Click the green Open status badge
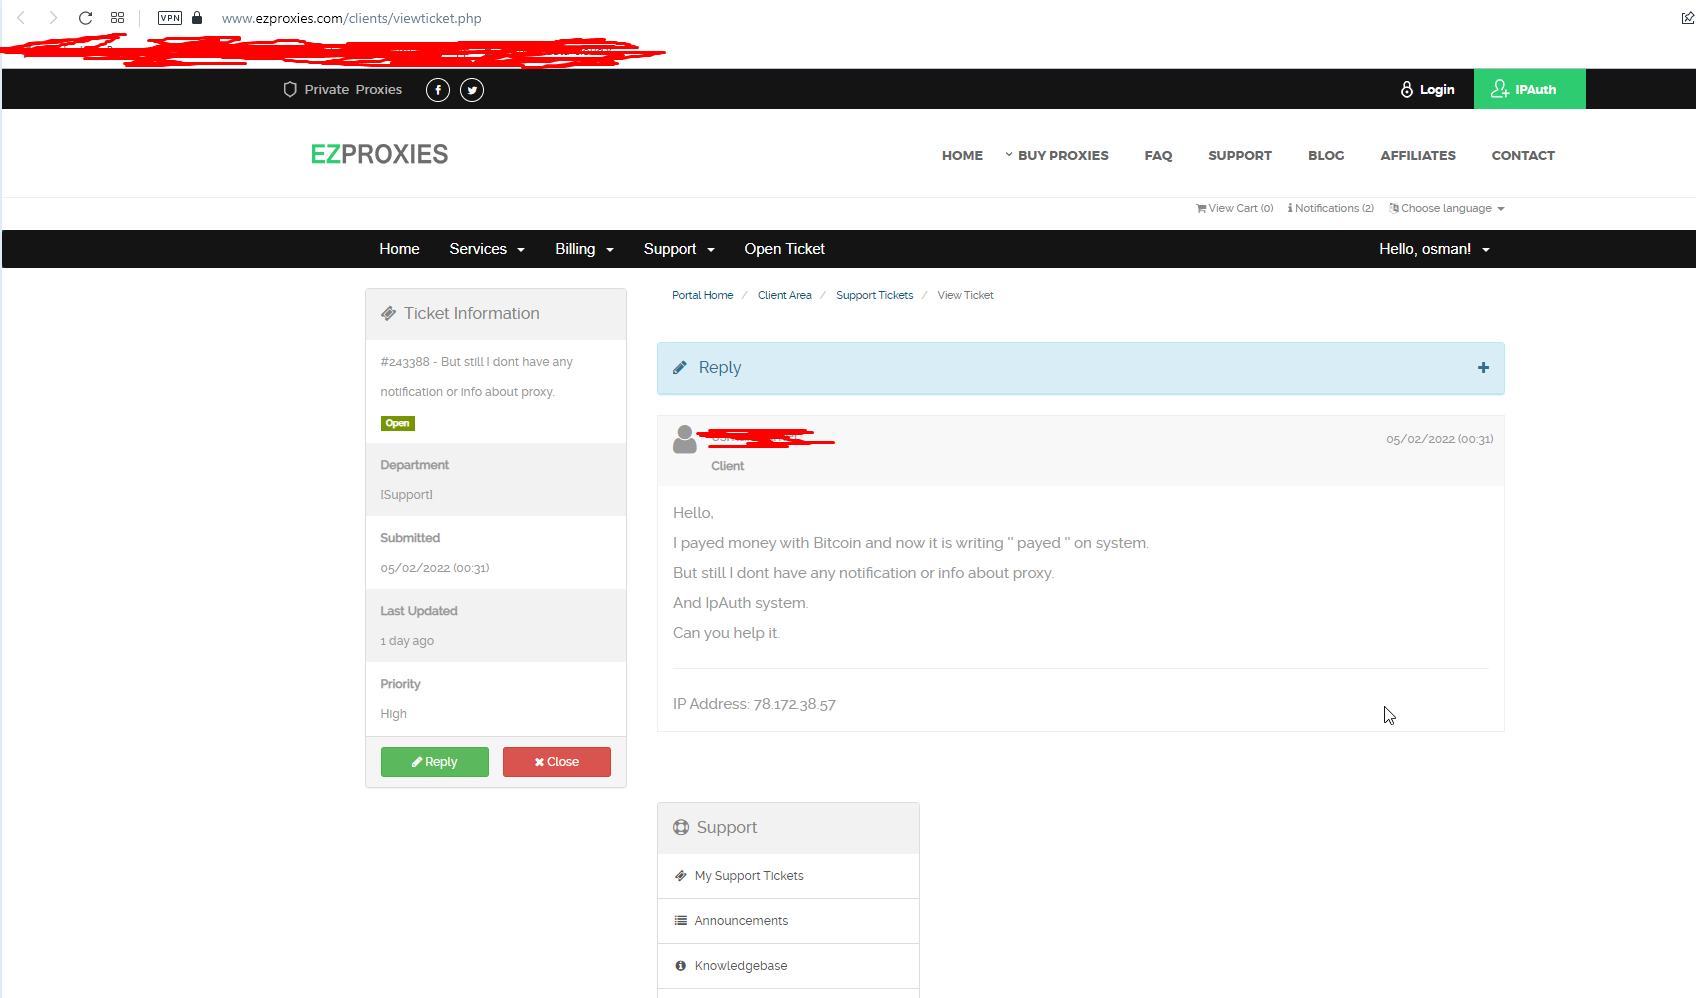 [398, 423]
